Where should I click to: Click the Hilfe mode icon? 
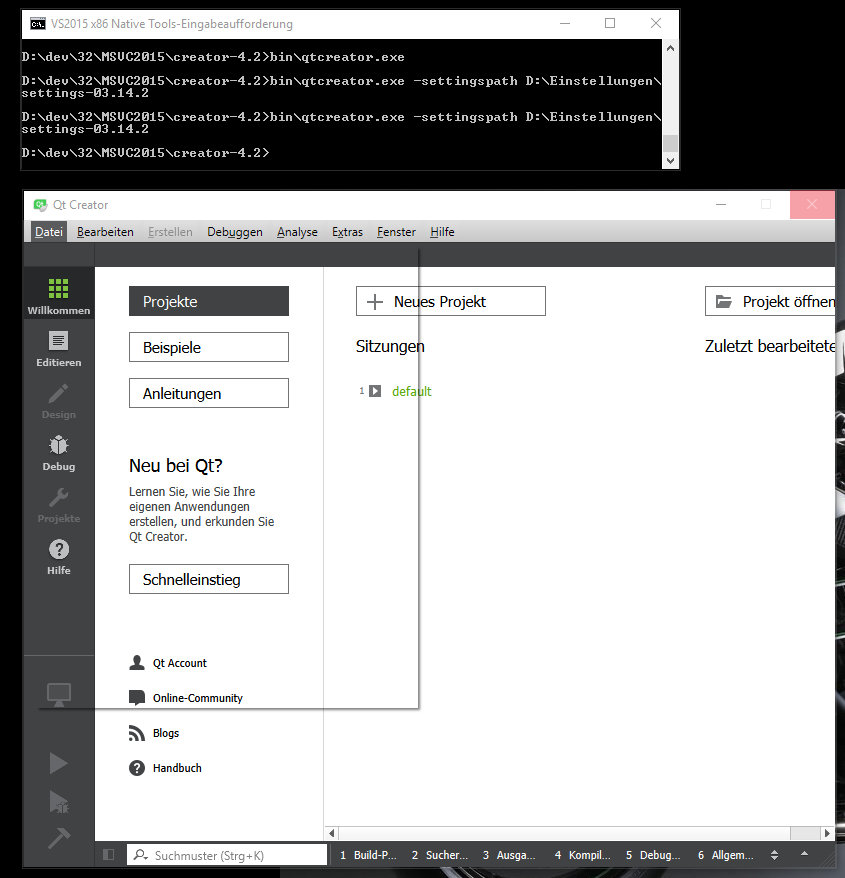[x=58, y=555]
